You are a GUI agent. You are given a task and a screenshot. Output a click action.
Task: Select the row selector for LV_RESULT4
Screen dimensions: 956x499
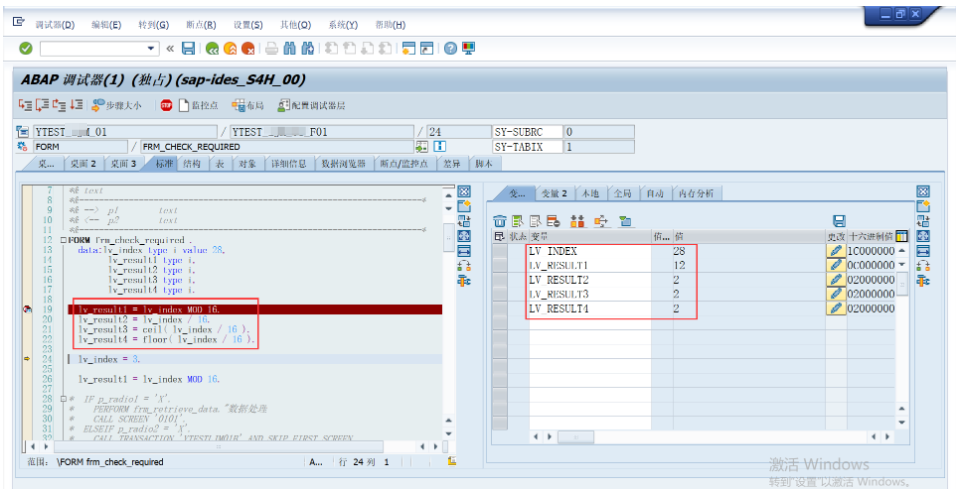pyautogui.click(x=500, y=308)
